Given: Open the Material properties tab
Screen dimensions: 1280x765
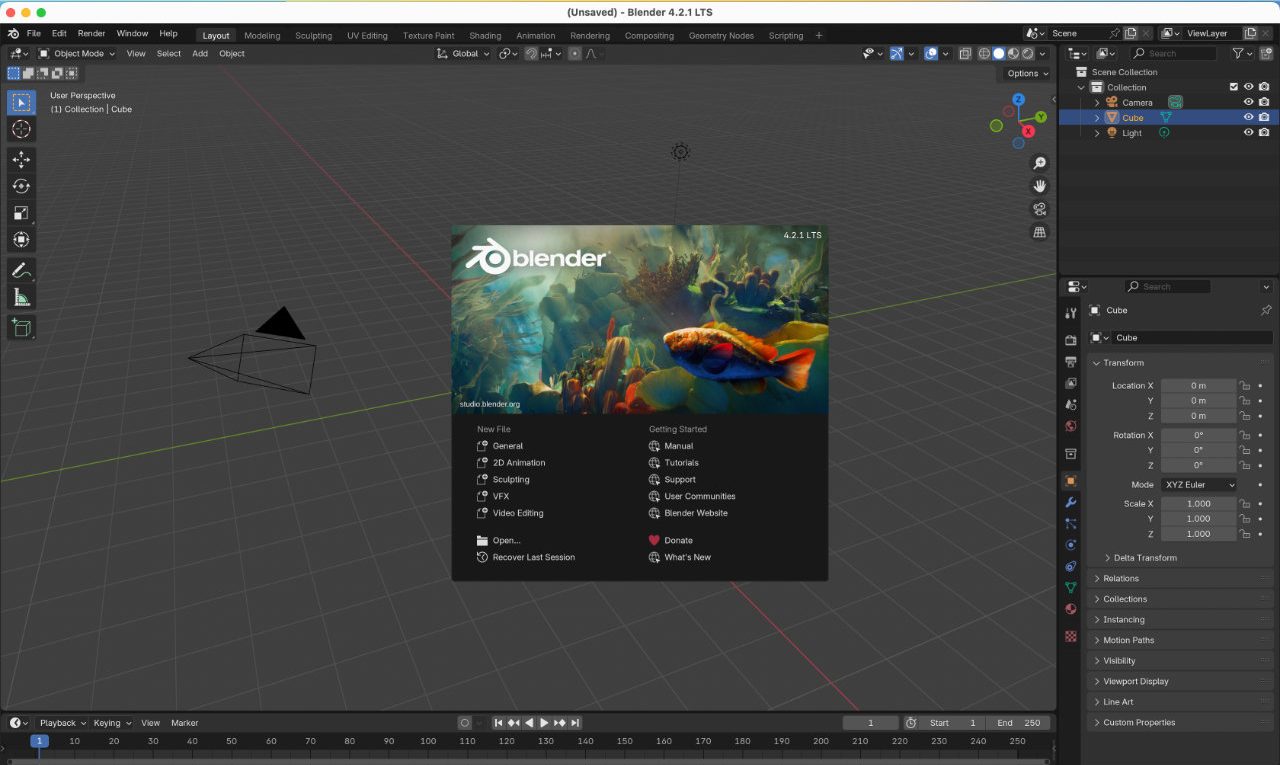Looking at the screenshot, I should coord(1071,609).
